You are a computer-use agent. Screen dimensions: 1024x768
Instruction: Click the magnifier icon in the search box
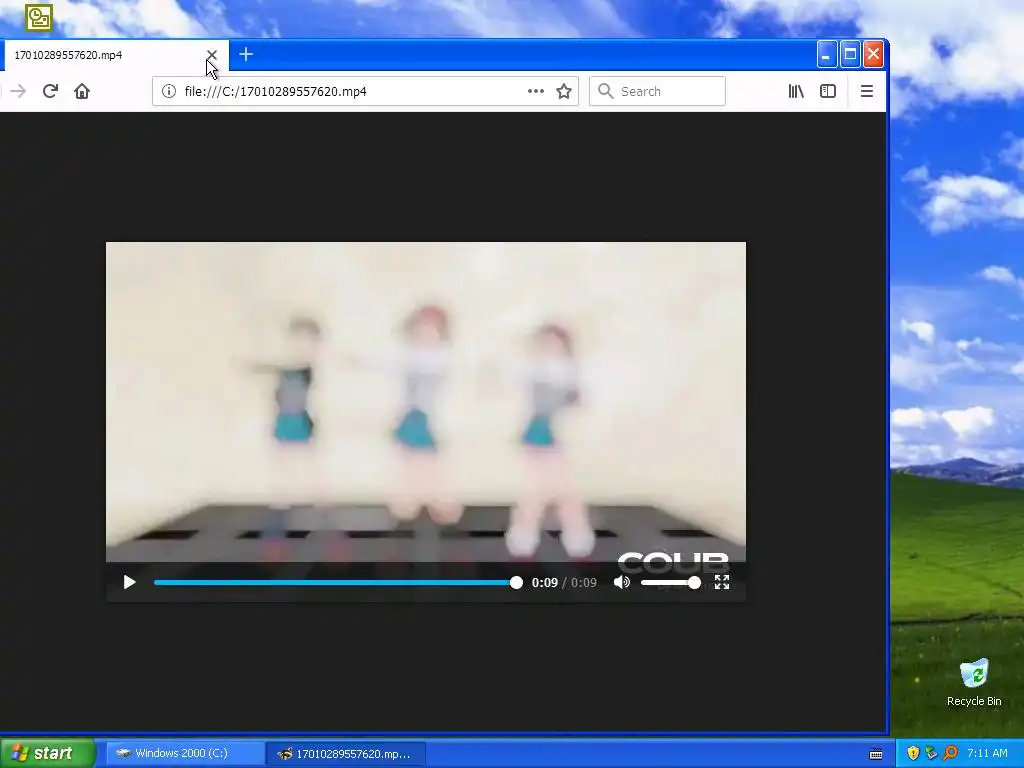pyautogui.click(x=606, y=91)
